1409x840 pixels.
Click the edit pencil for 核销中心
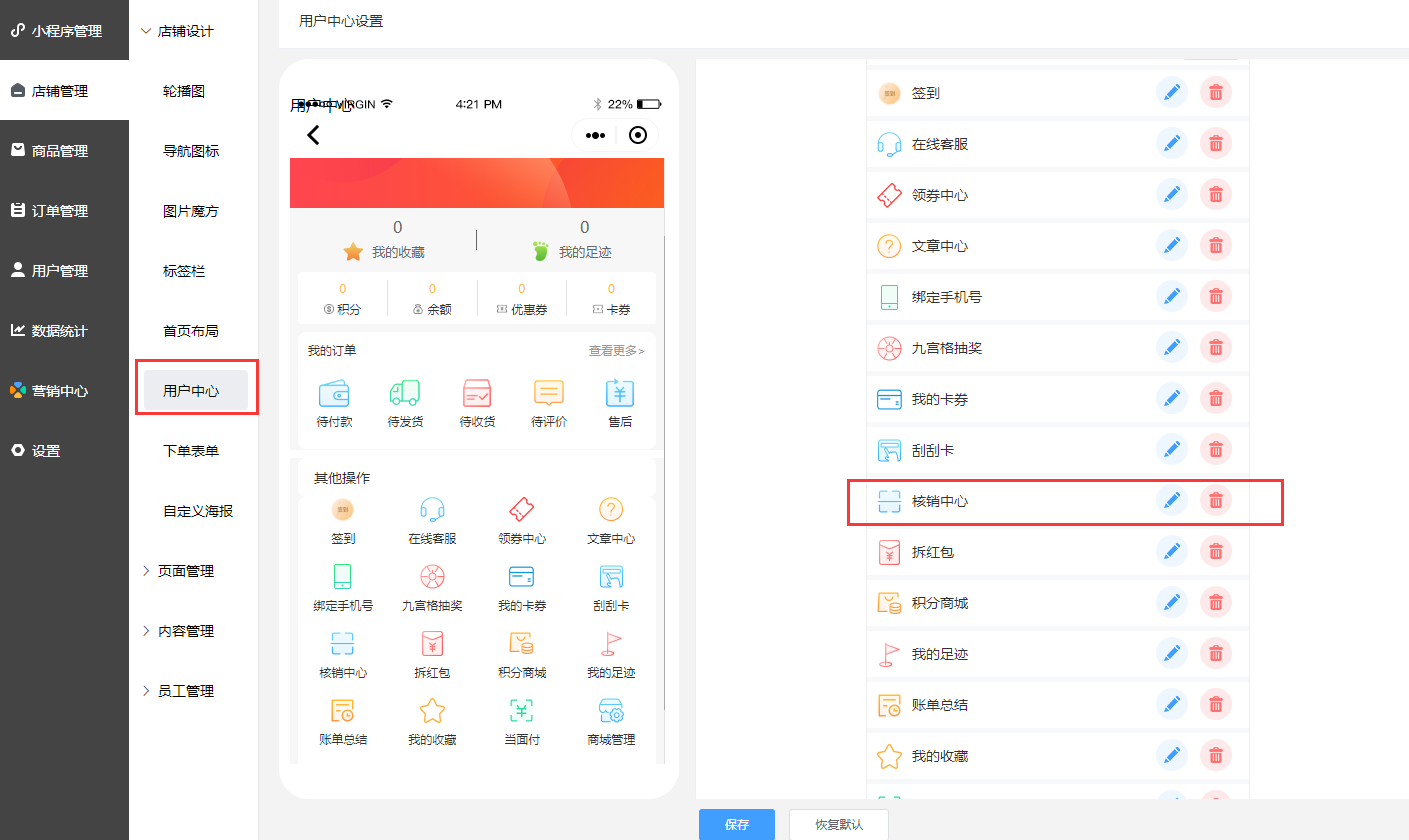(x=1171, y=500)
